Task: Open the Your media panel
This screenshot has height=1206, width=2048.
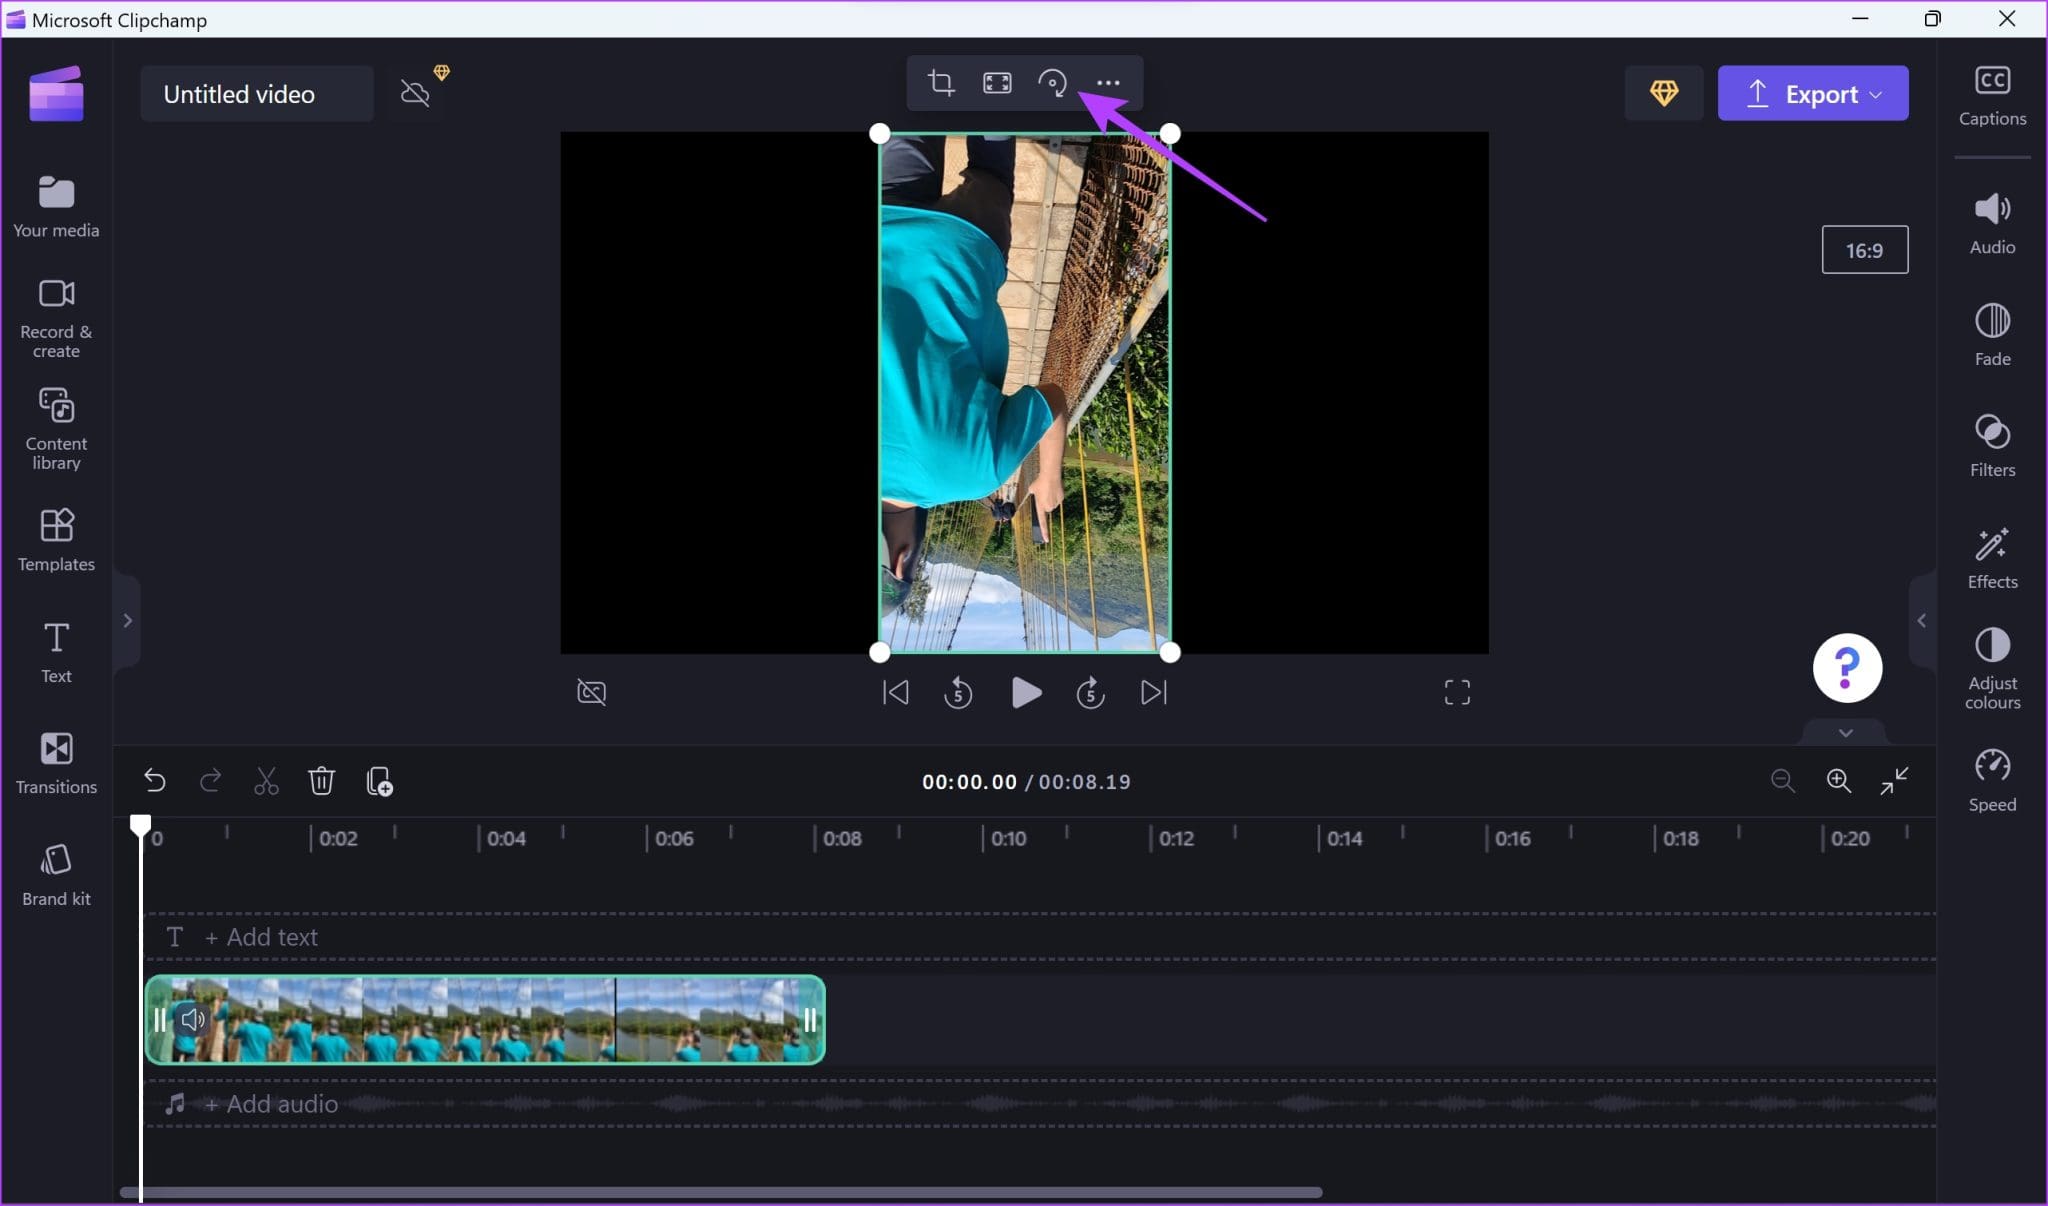Action: pos(56,207)
